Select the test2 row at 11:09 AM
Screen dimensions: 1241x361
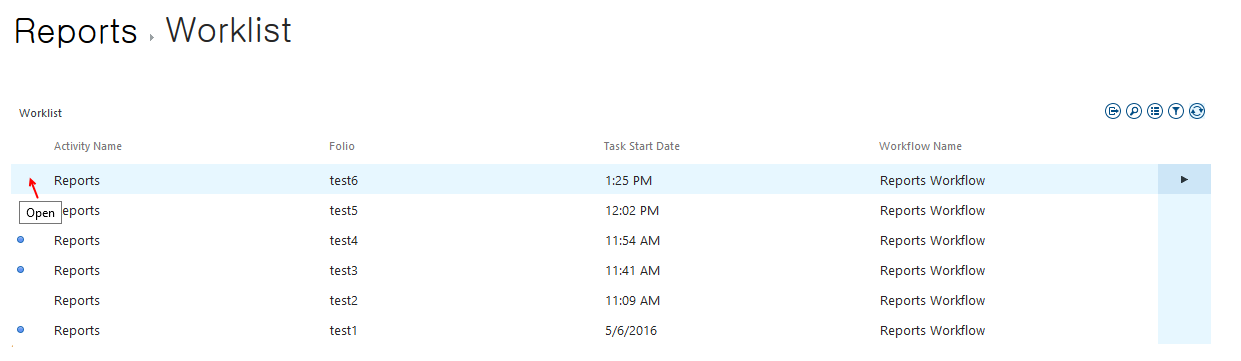pyautogui.click(x=610, y=300)
